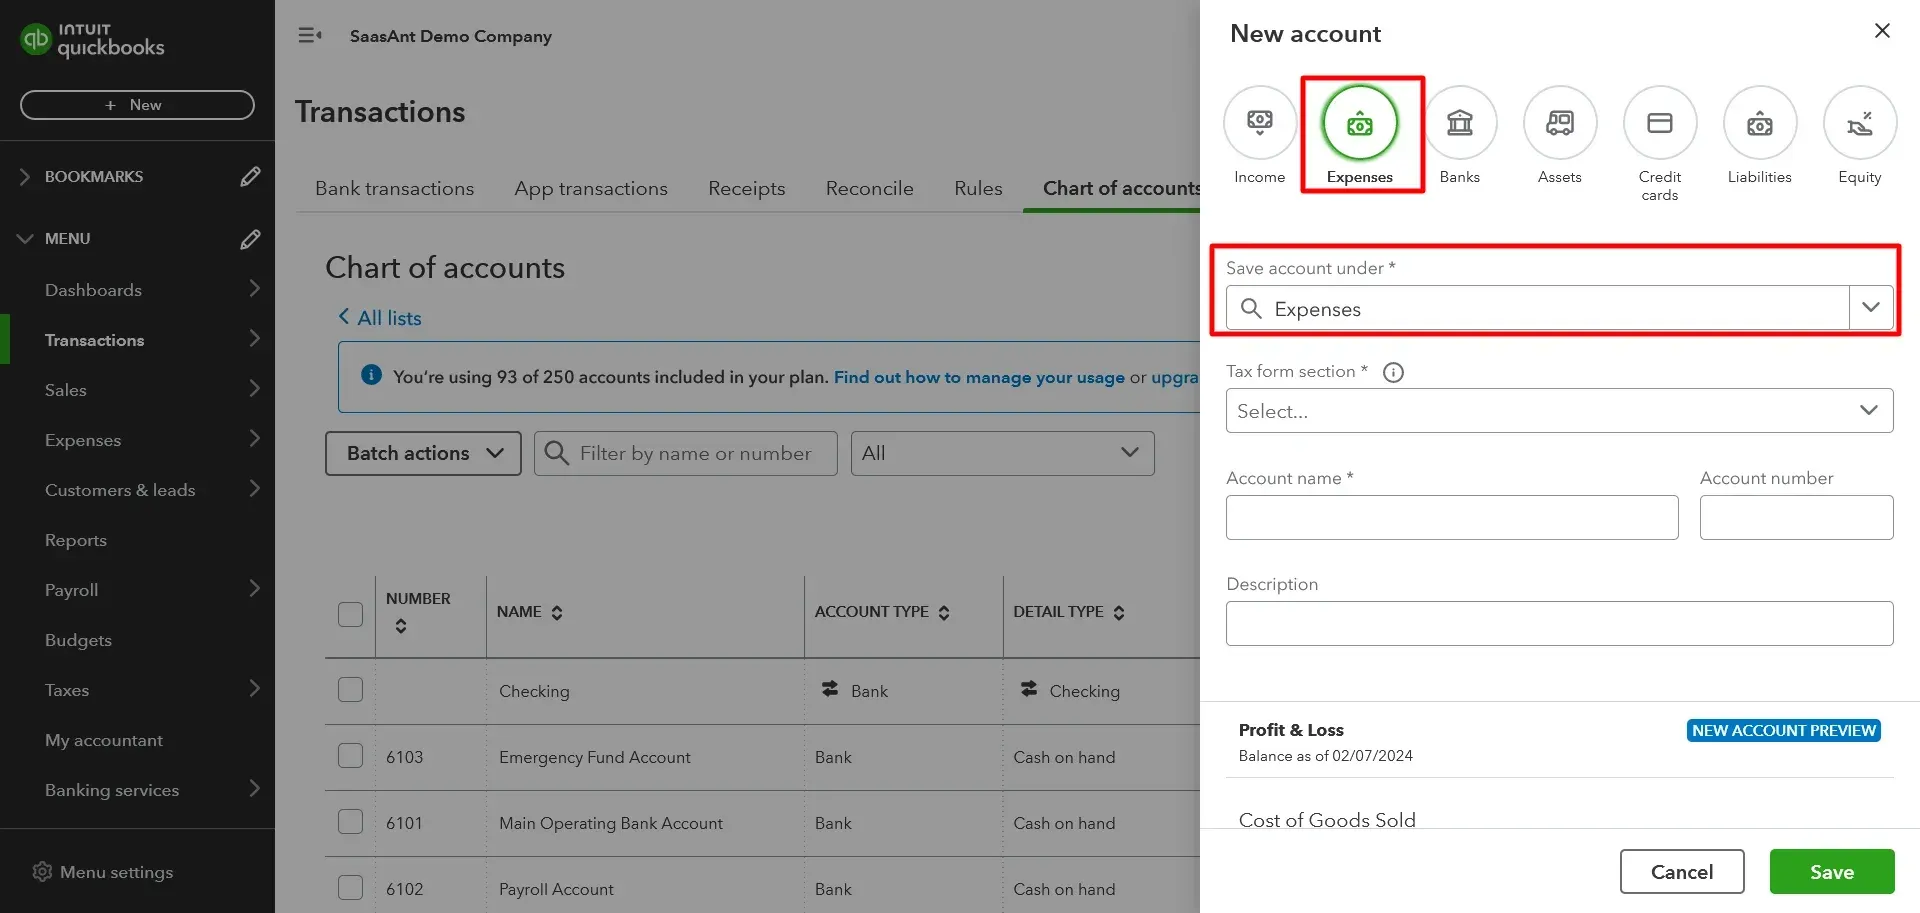Sort by DETAIL TYPE column arrows
This screenshot has width=1920, height=913.
(x=1119, y=612)
